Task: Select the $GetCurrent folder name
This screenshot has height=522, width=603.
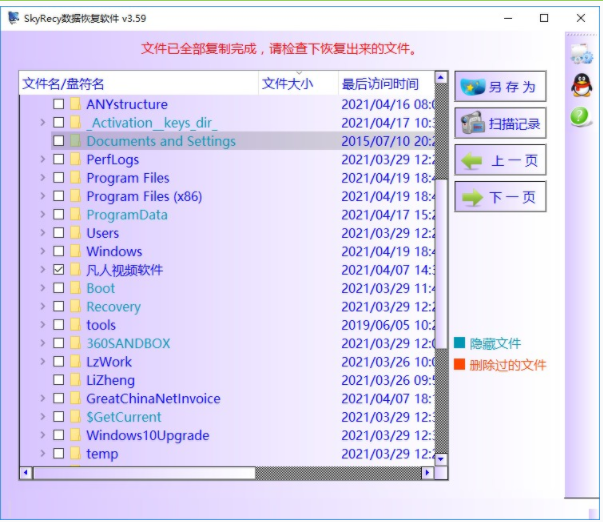Action: tap(123, 417)
